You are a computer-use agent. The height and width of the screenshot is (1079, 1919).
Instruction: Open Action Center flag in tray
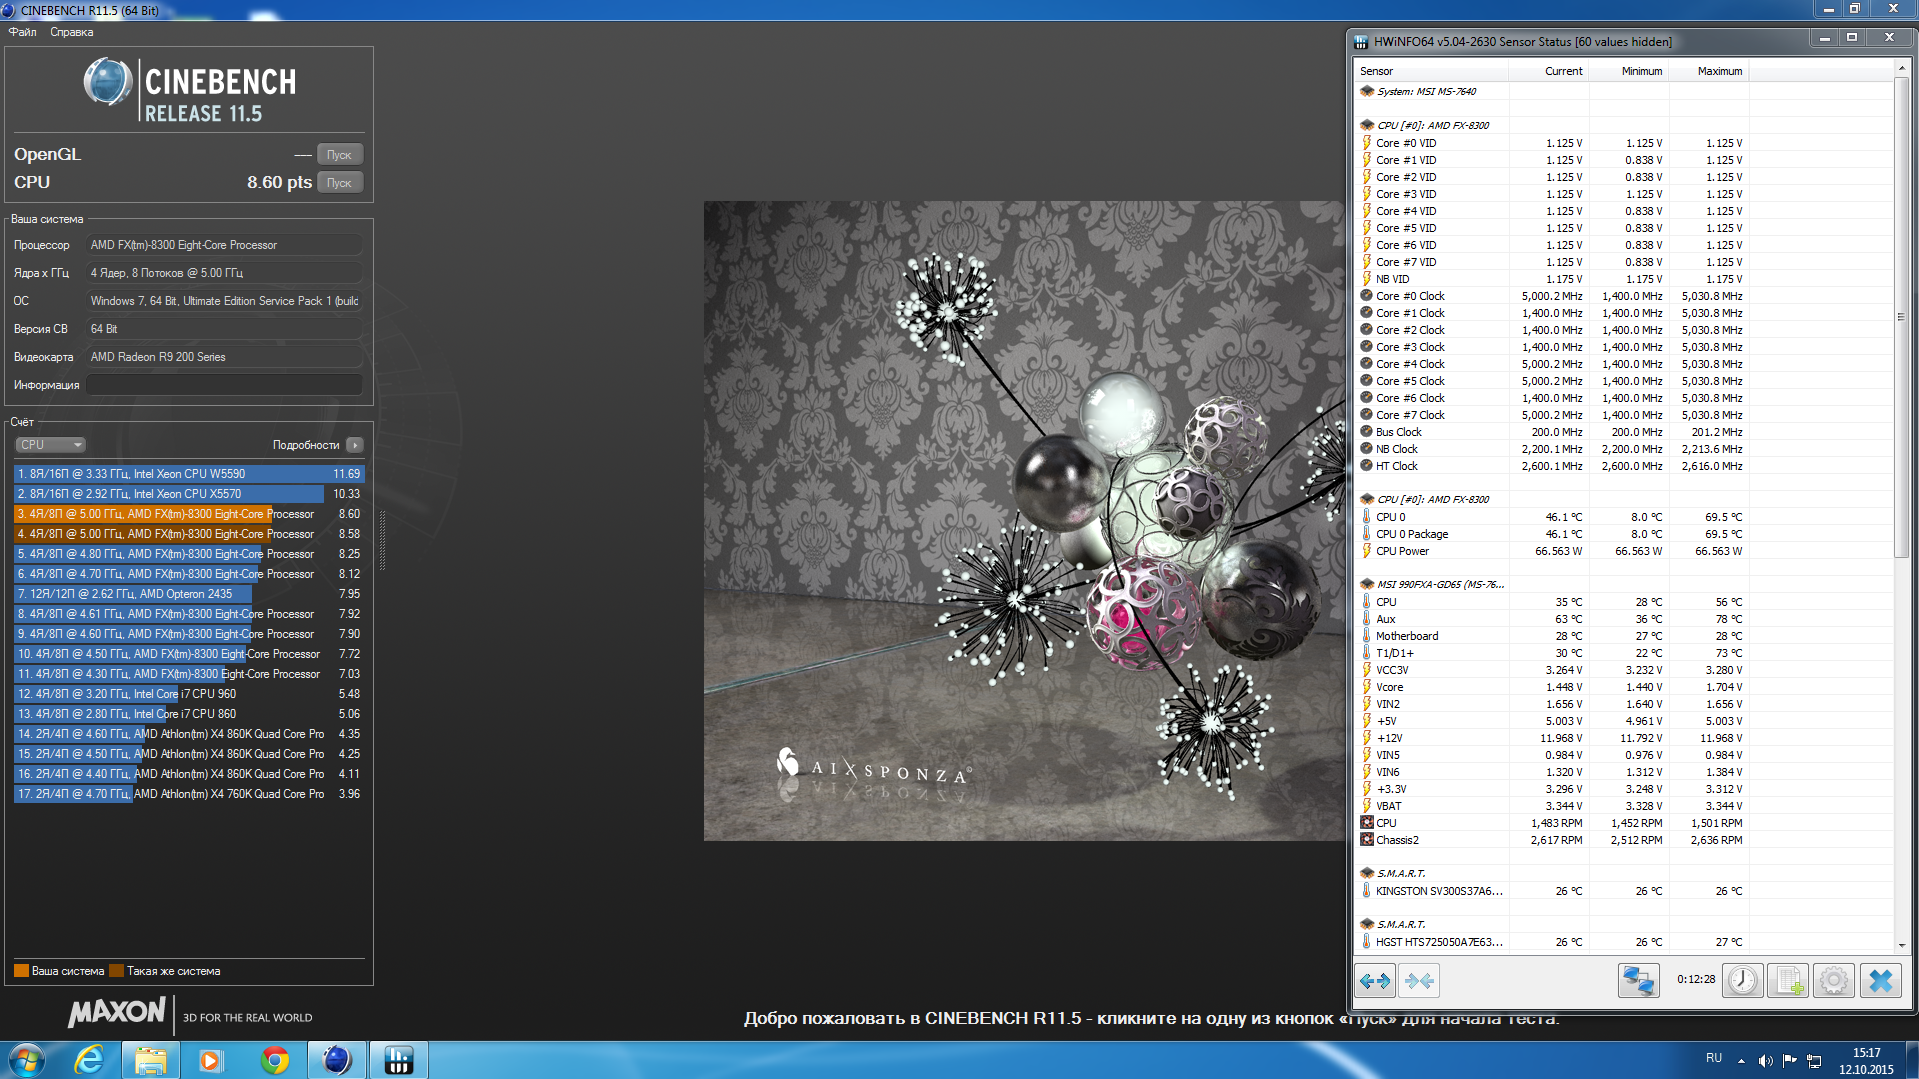tap(1790, 1061)
